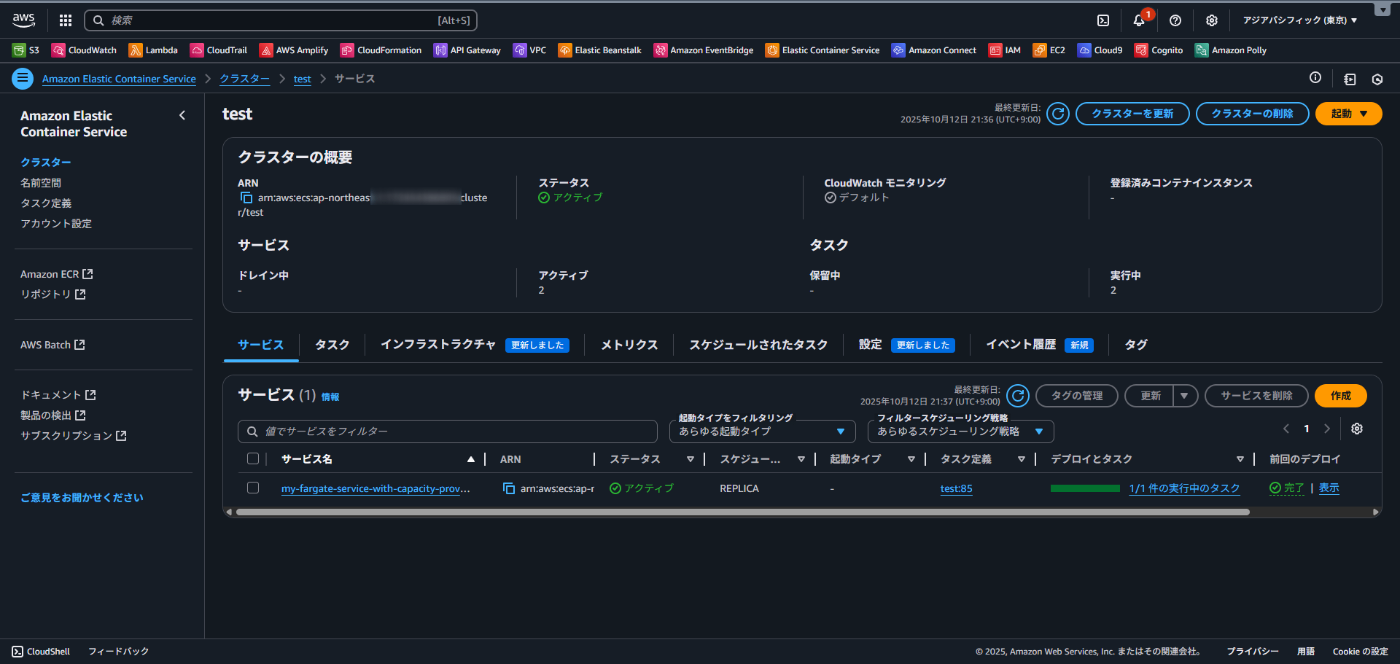Open Cognito favorite shortcut

[x=1159, y=50]
